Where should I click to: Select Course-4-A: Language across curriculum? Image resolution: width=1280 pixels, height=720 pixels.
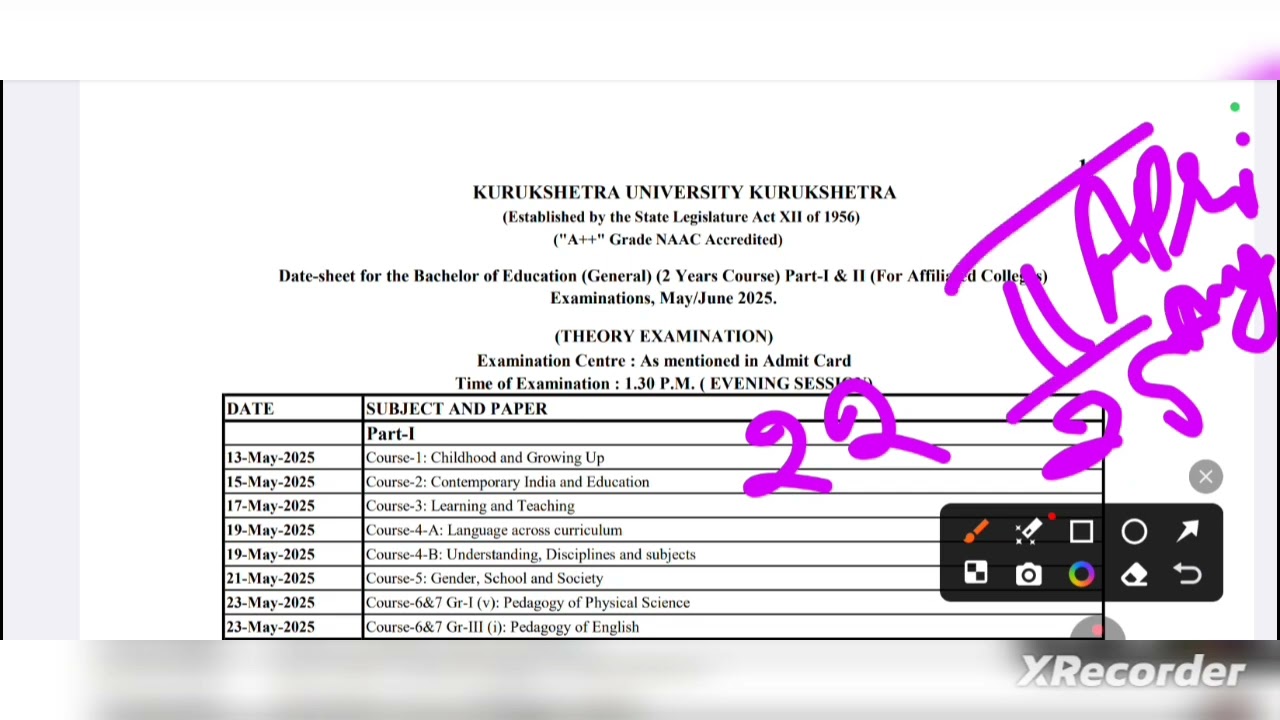[494, 530]
